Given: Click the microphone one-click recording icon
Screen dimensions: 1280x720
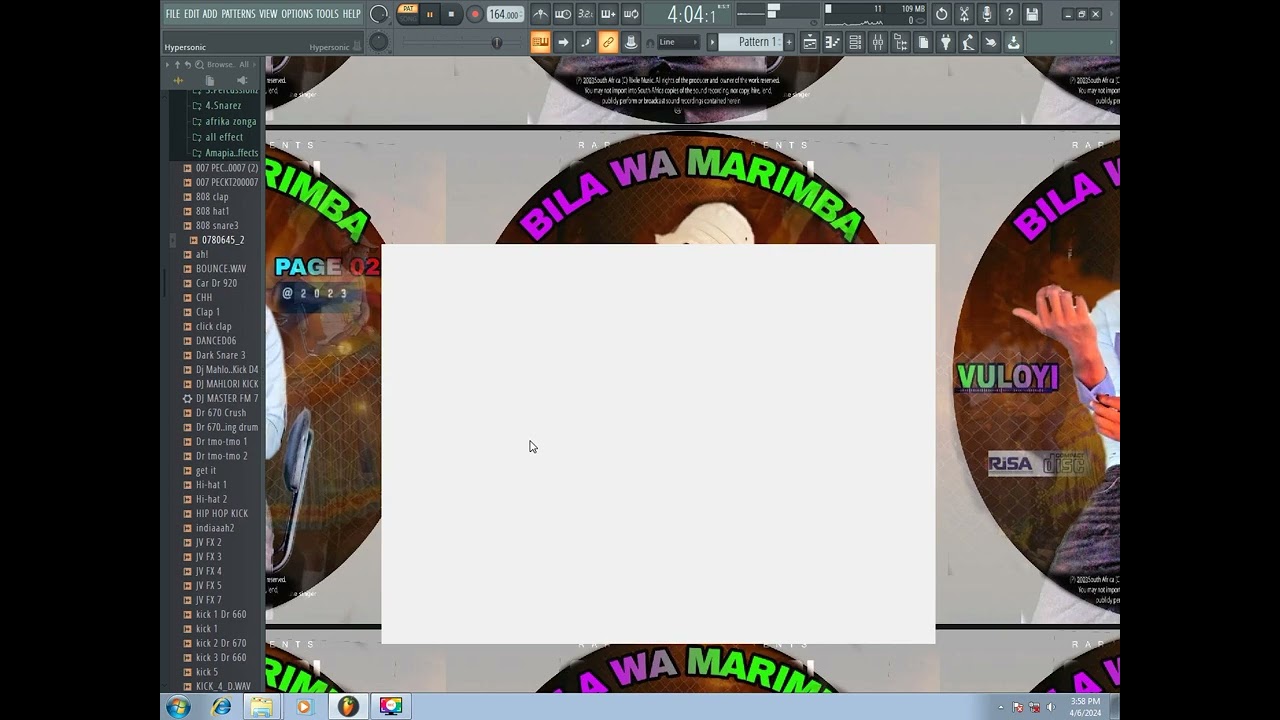Looking at the screenshot, I should (987, 14).
